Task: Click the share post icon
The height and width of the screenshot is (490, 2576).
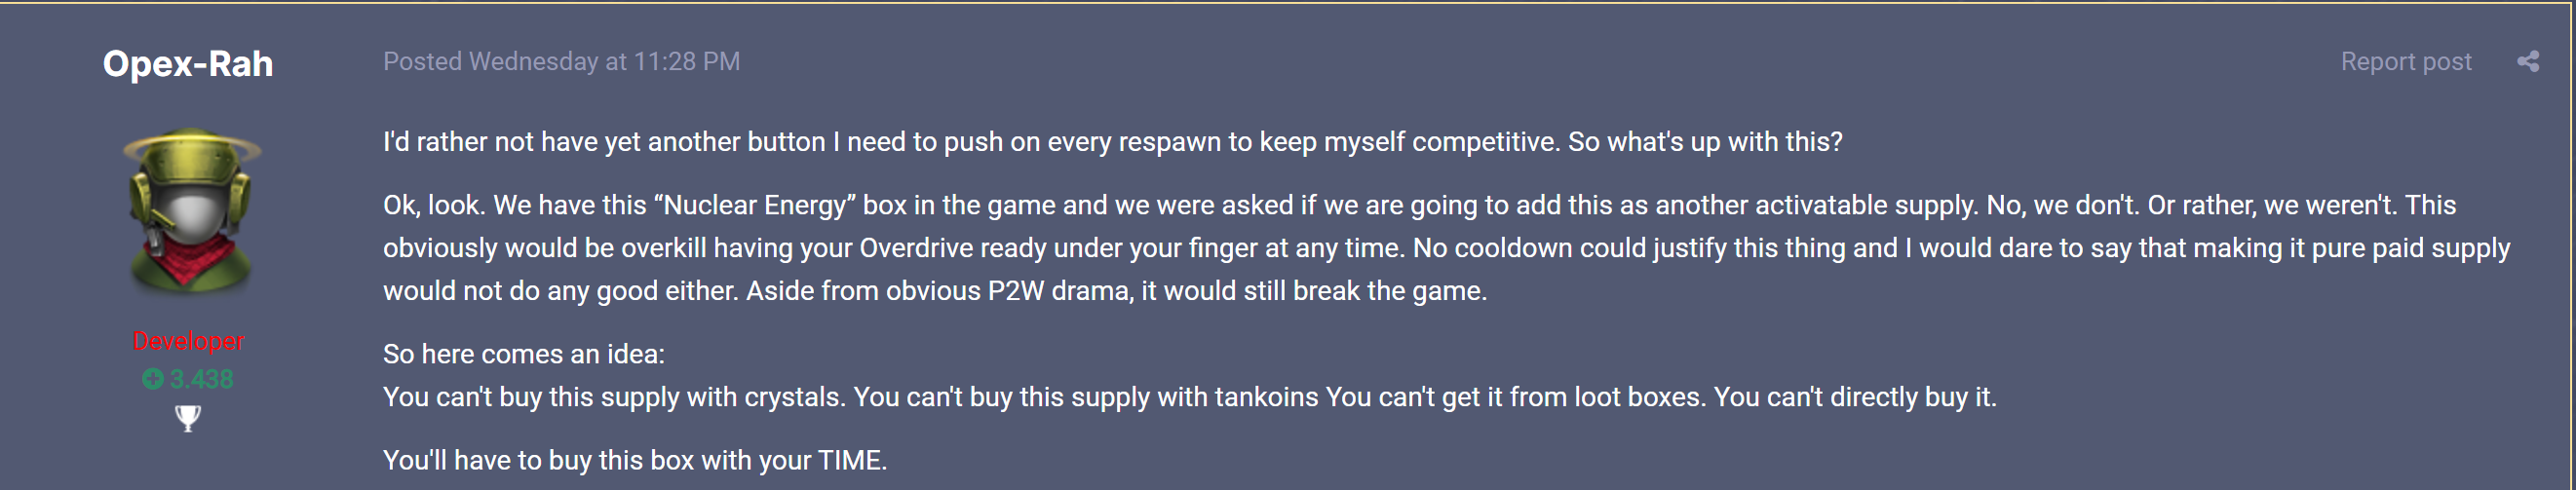Action: click(2527, 62)
